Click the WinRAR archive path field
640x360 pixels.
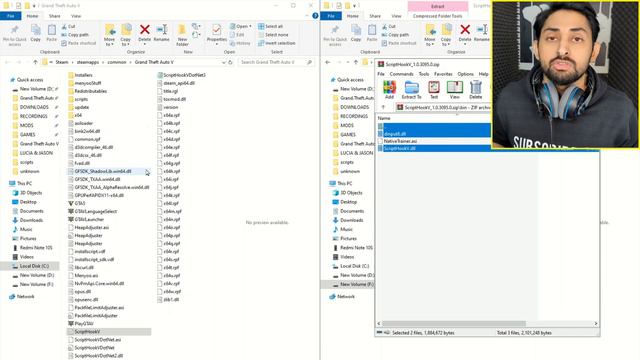click(444, 107)
